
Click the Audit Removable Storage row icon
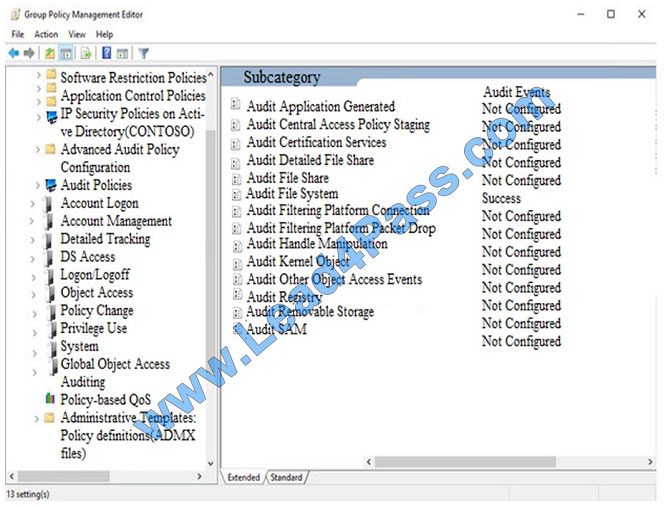(x=237, y=313)
